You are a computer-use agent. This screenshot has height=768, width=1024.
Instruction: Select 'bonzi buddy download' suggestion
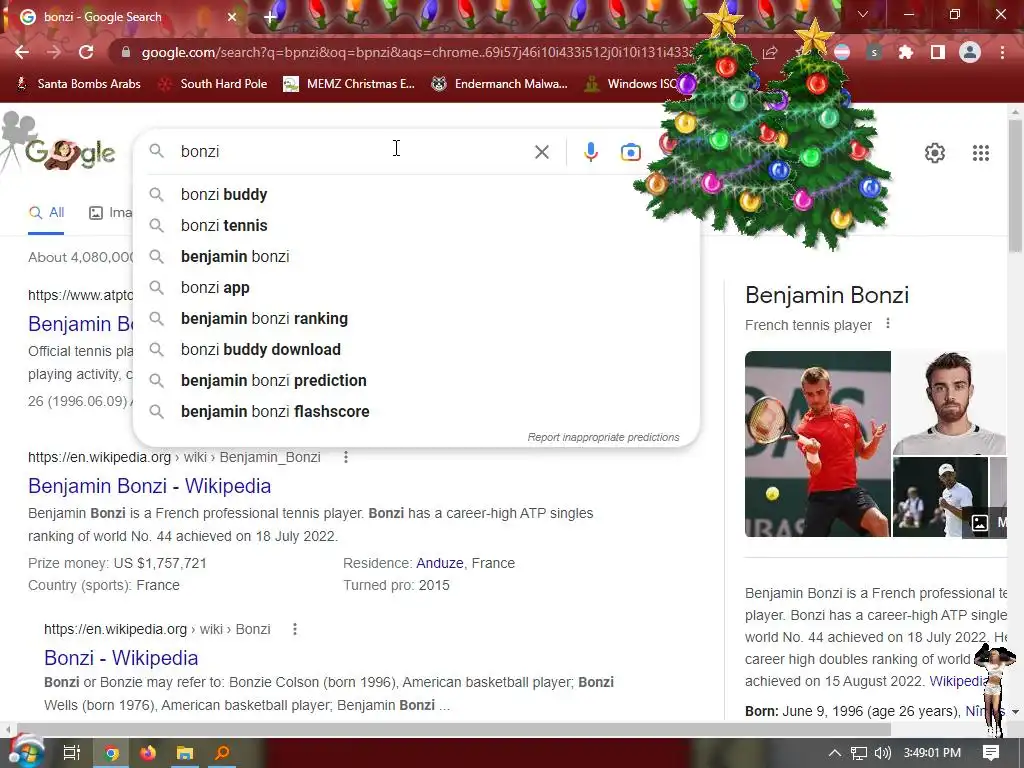(416, 349)
